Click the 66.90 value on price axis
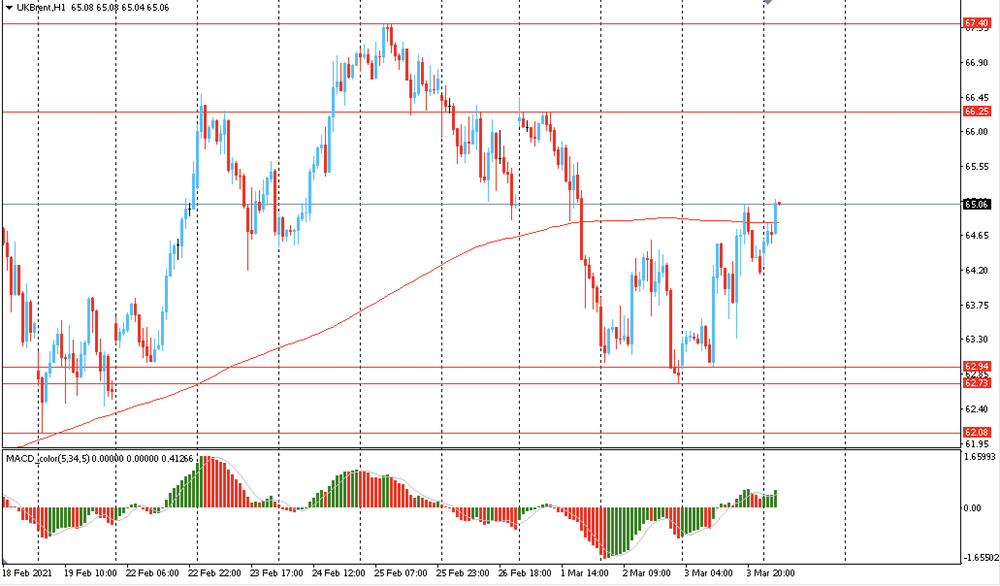 pyautogui.click(x=977, y=63)
